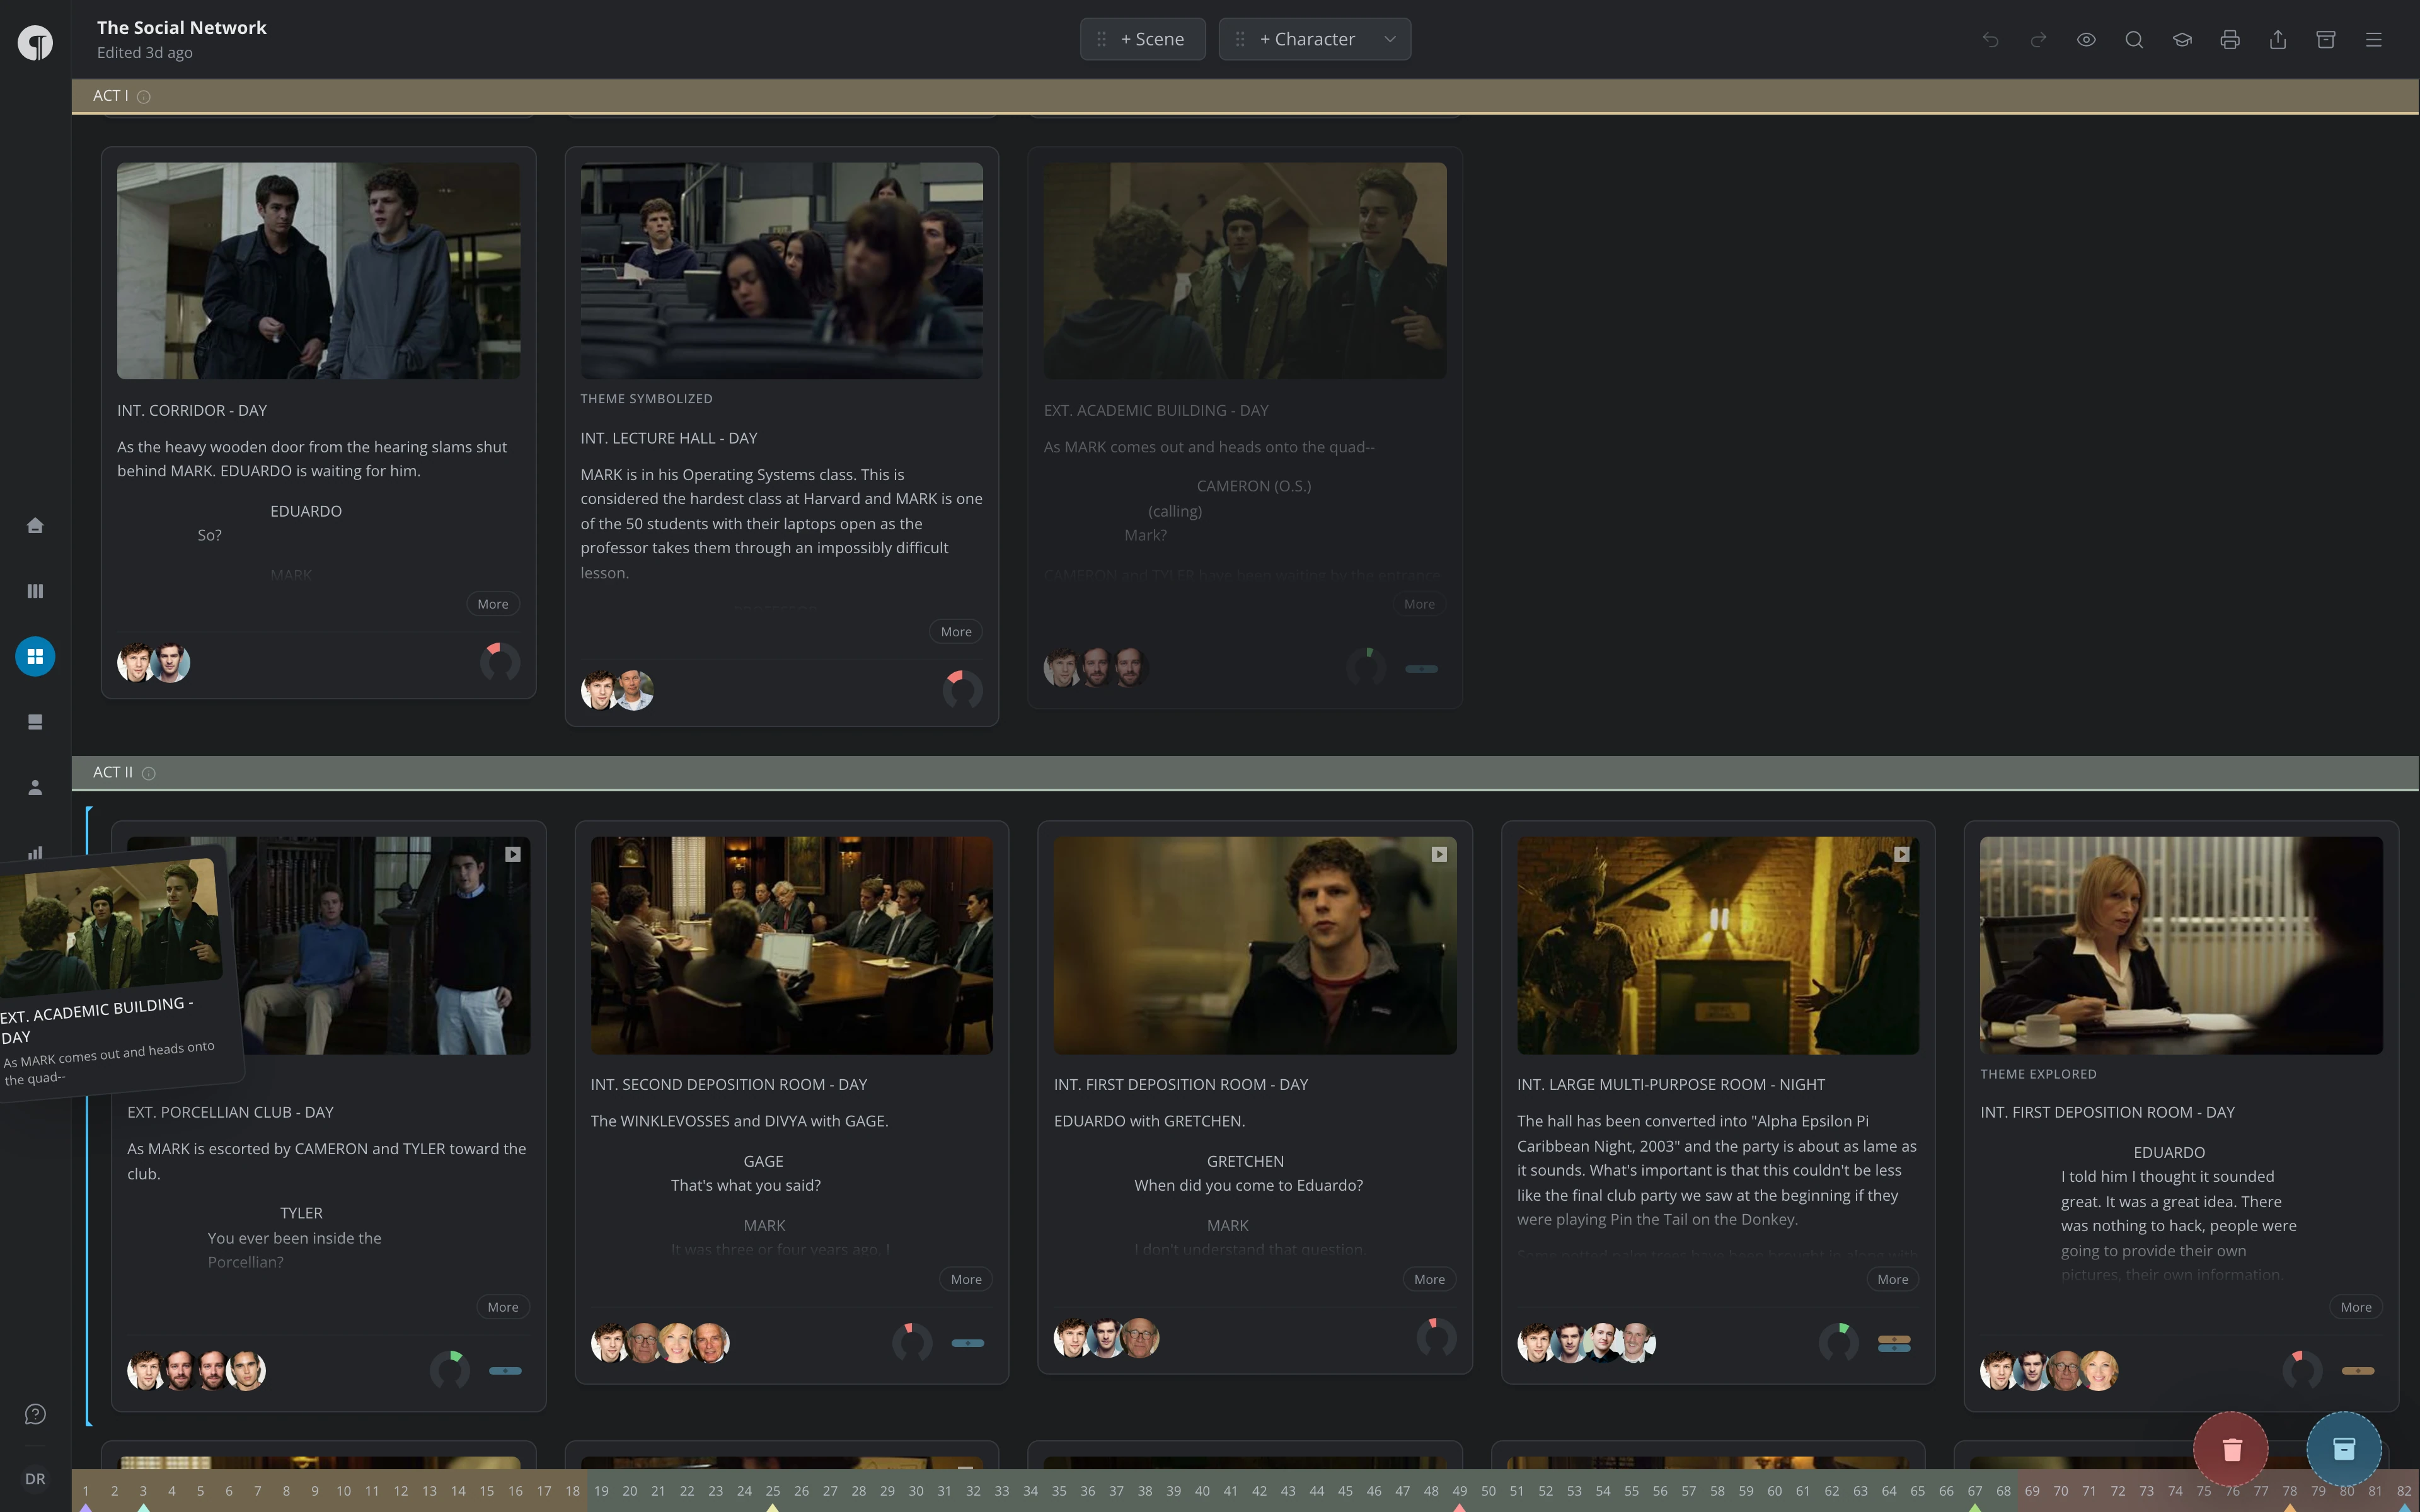Expand More on INT. CORRIDOR scene

point(493,604)
